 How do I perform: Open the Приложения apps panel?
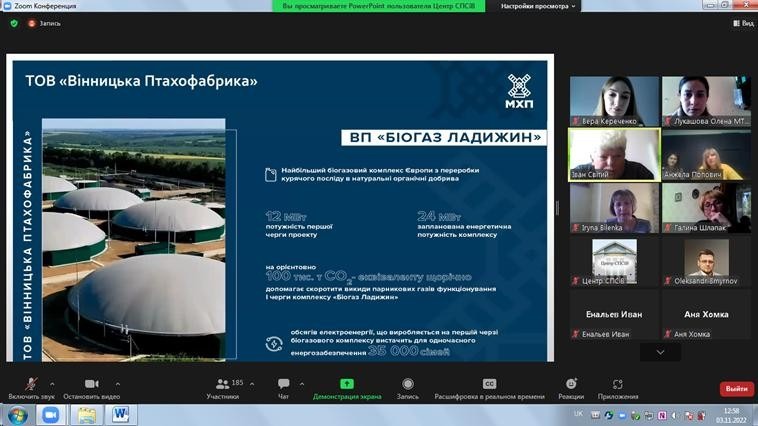[618, 388]
